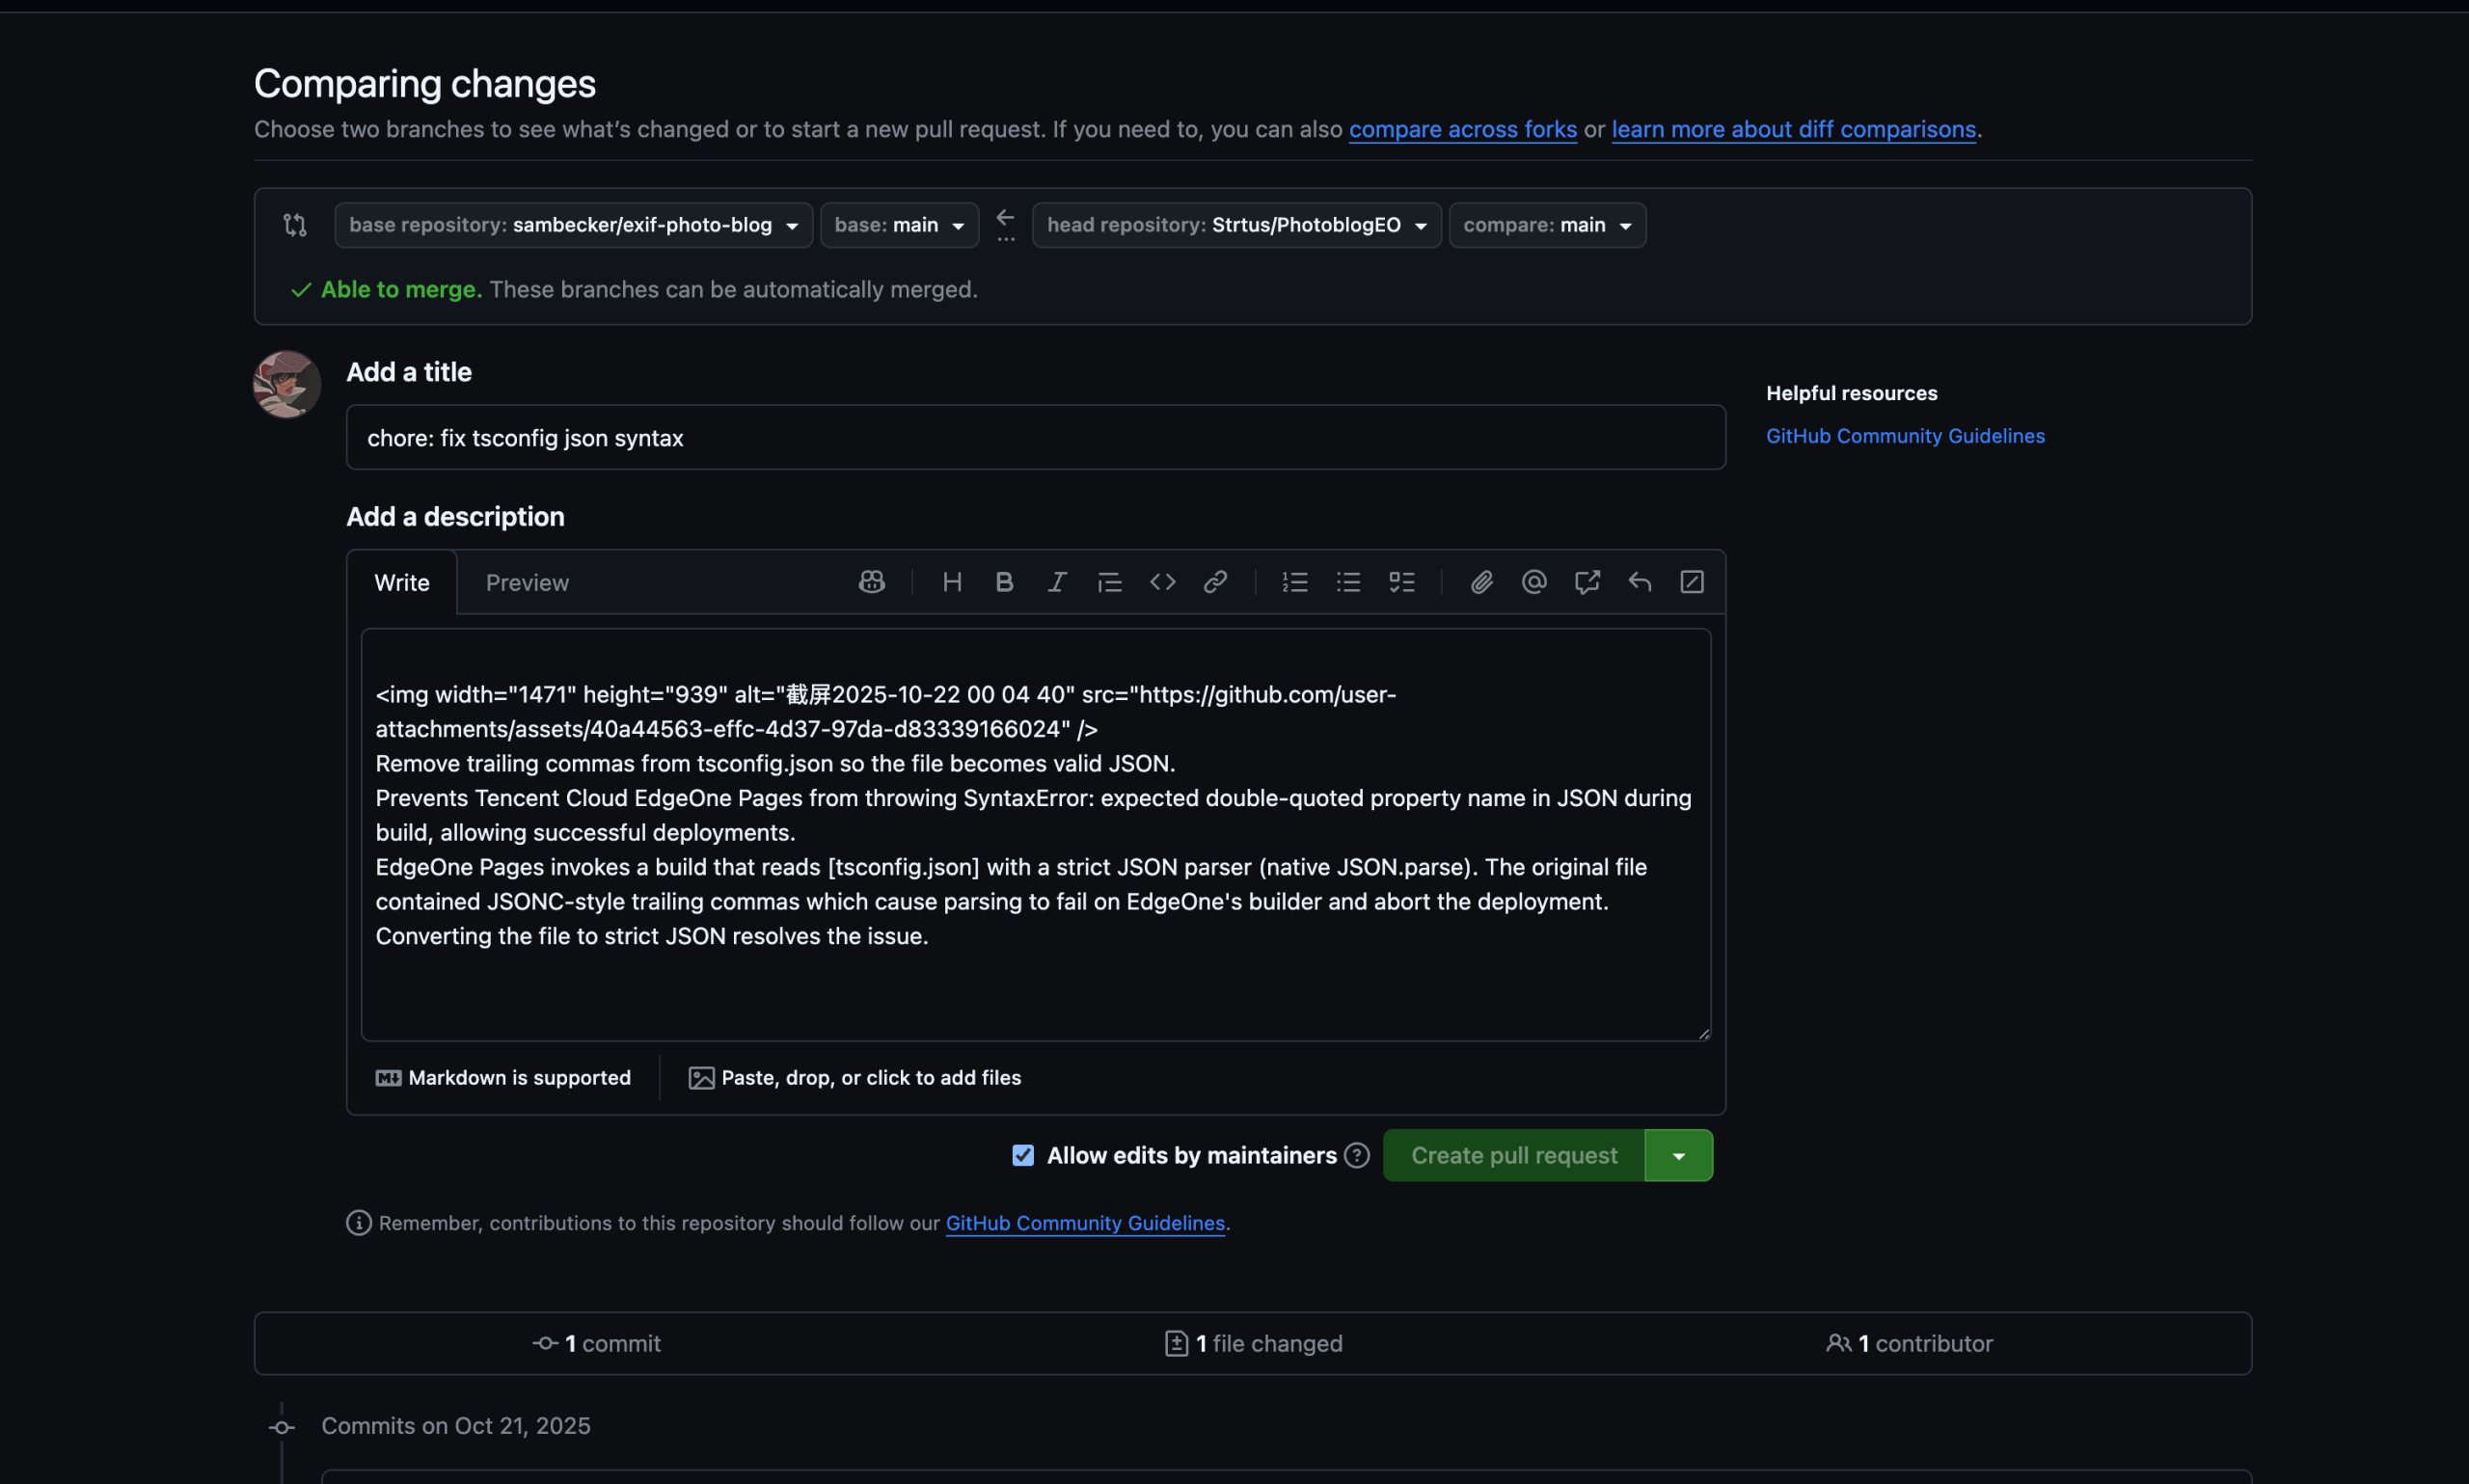Insert code with the angle brackets icon
2469x1484 pixels.
[1162, 582]
